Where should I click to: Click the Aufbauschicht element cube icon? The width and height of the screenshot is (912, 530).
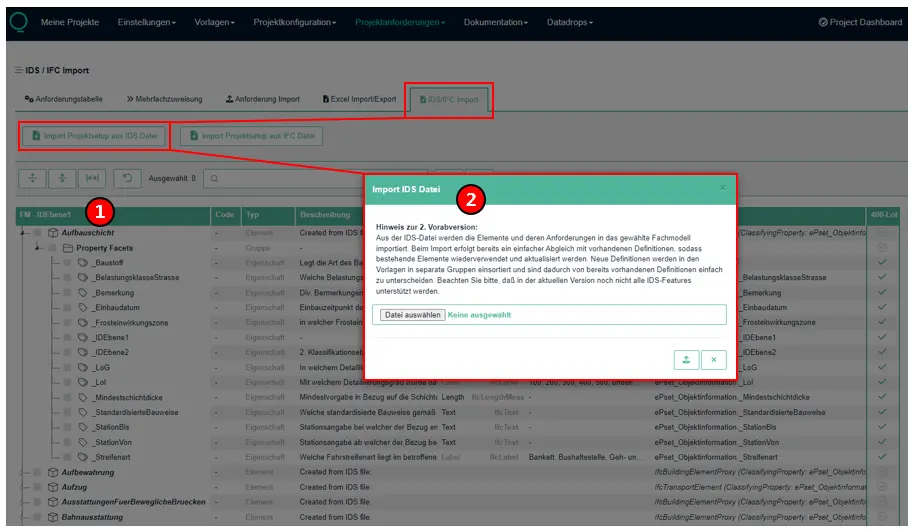(53, 233)
